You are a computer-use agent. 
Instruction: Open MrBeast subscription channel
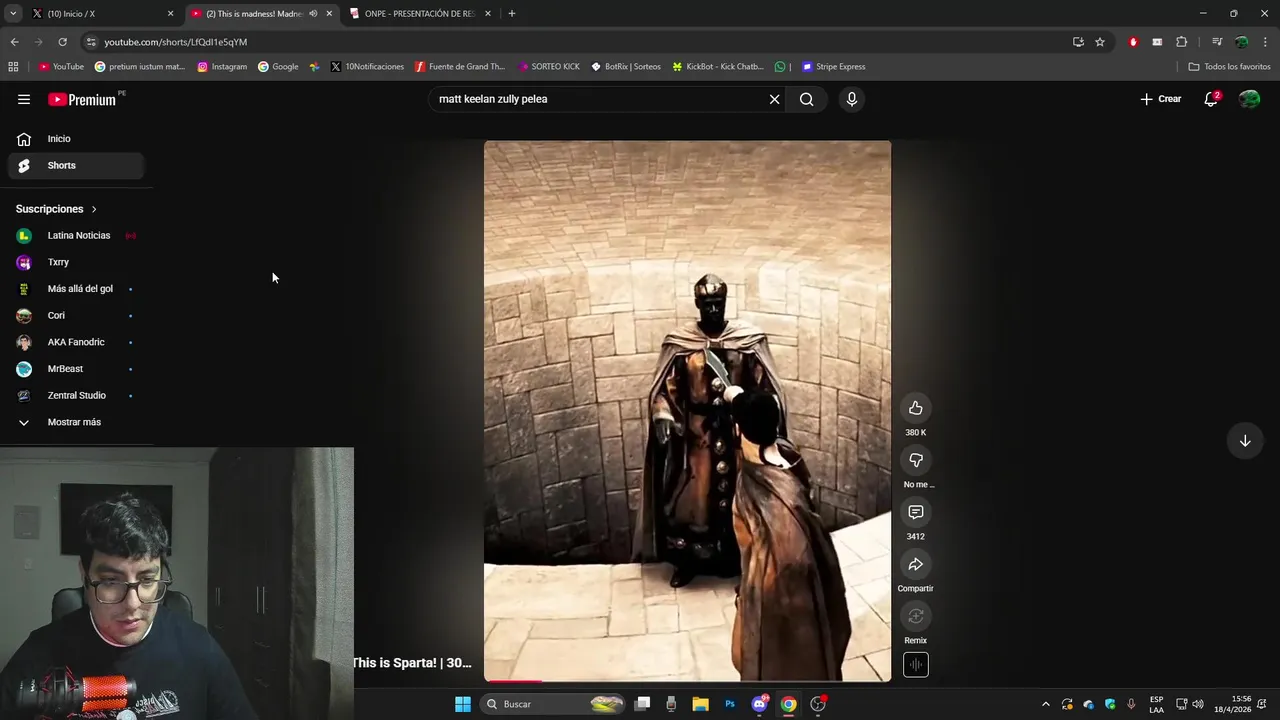(x=76, y=369)
